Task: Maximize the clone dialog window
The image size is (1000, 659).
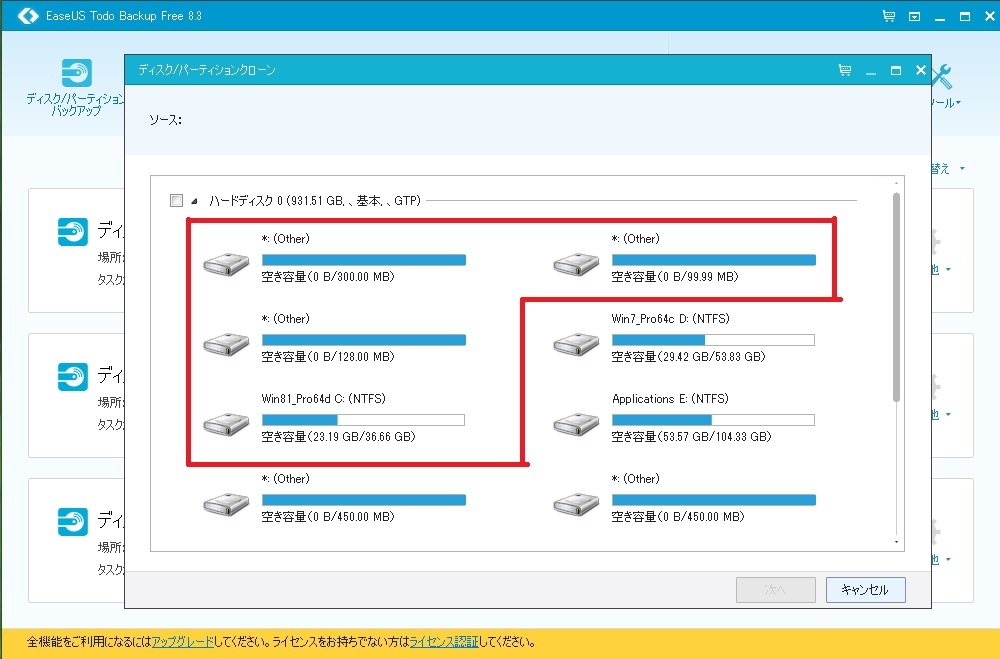Action: [896, 70]
